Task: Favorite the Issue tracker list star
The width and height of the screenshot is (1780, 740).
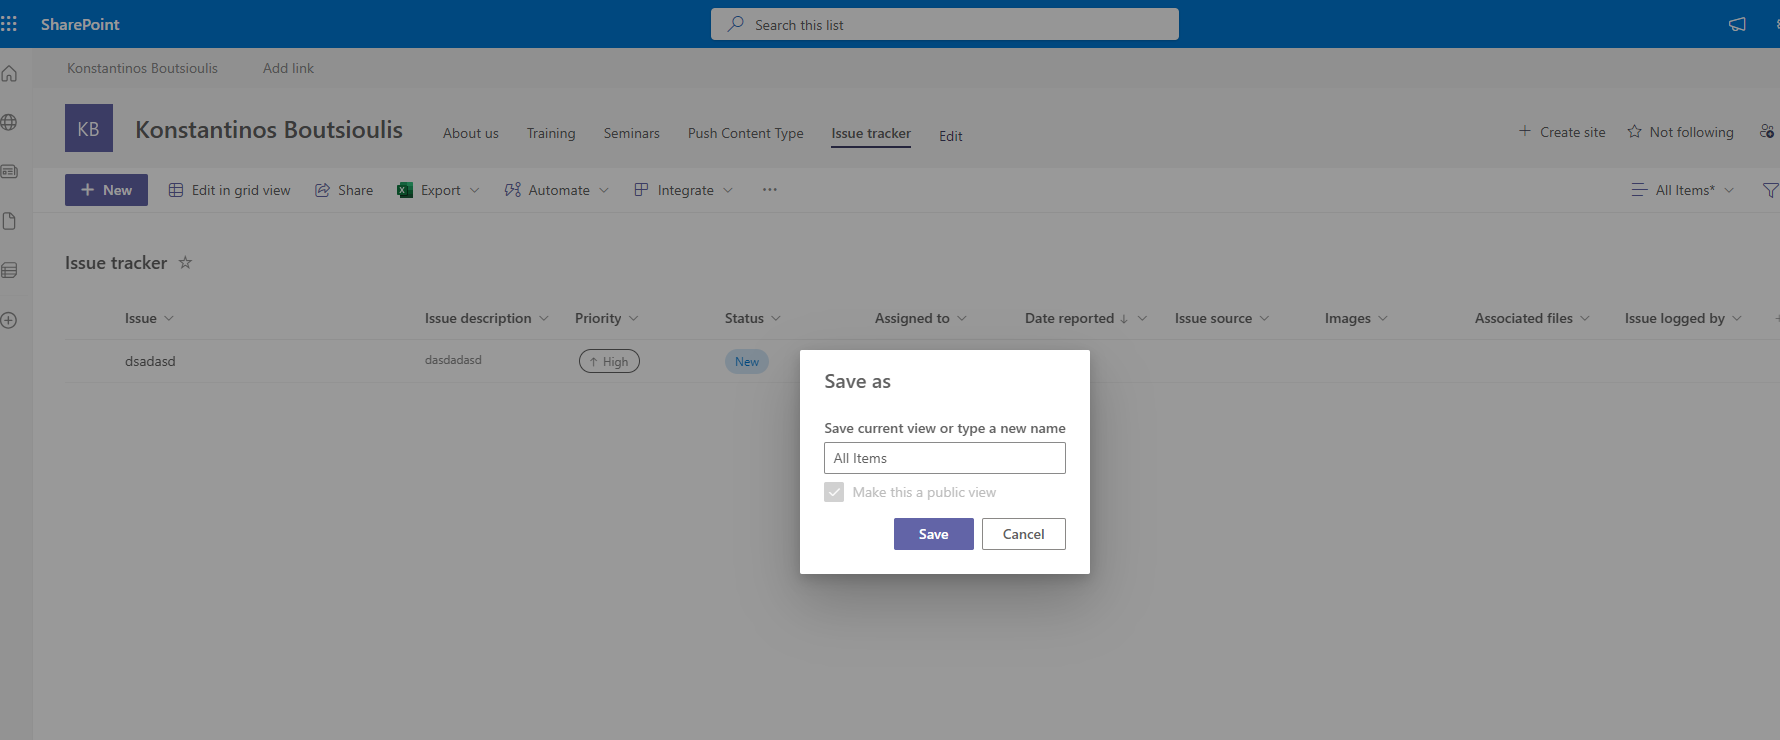Action: click(x=185, y=262)
